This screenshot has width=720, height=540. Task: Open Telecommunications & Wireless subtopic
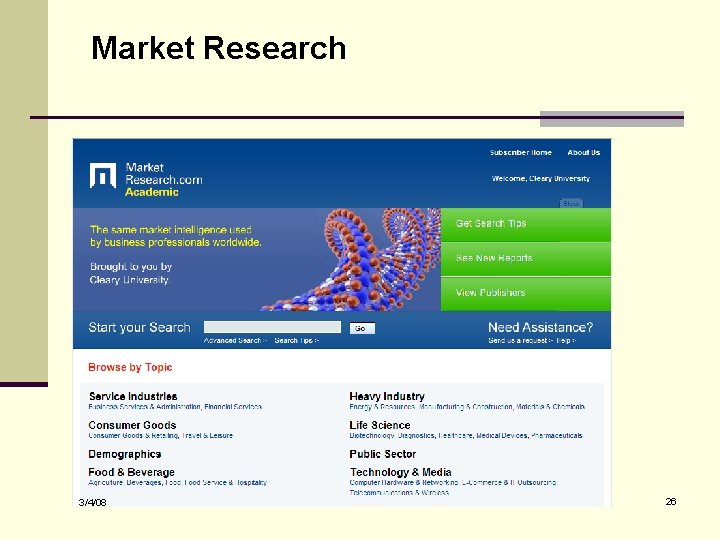point(399,493)
